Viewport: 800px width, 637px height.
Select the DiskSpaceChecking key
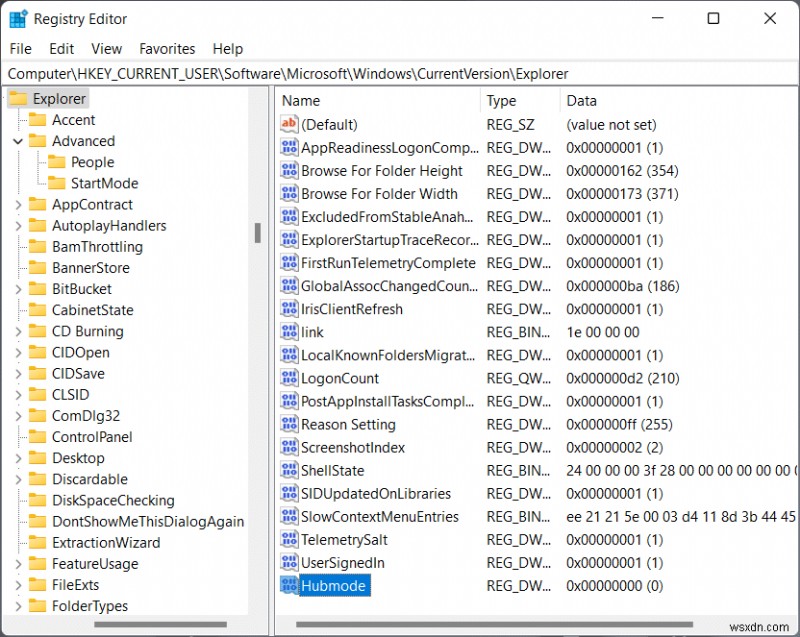pos(113,500)
